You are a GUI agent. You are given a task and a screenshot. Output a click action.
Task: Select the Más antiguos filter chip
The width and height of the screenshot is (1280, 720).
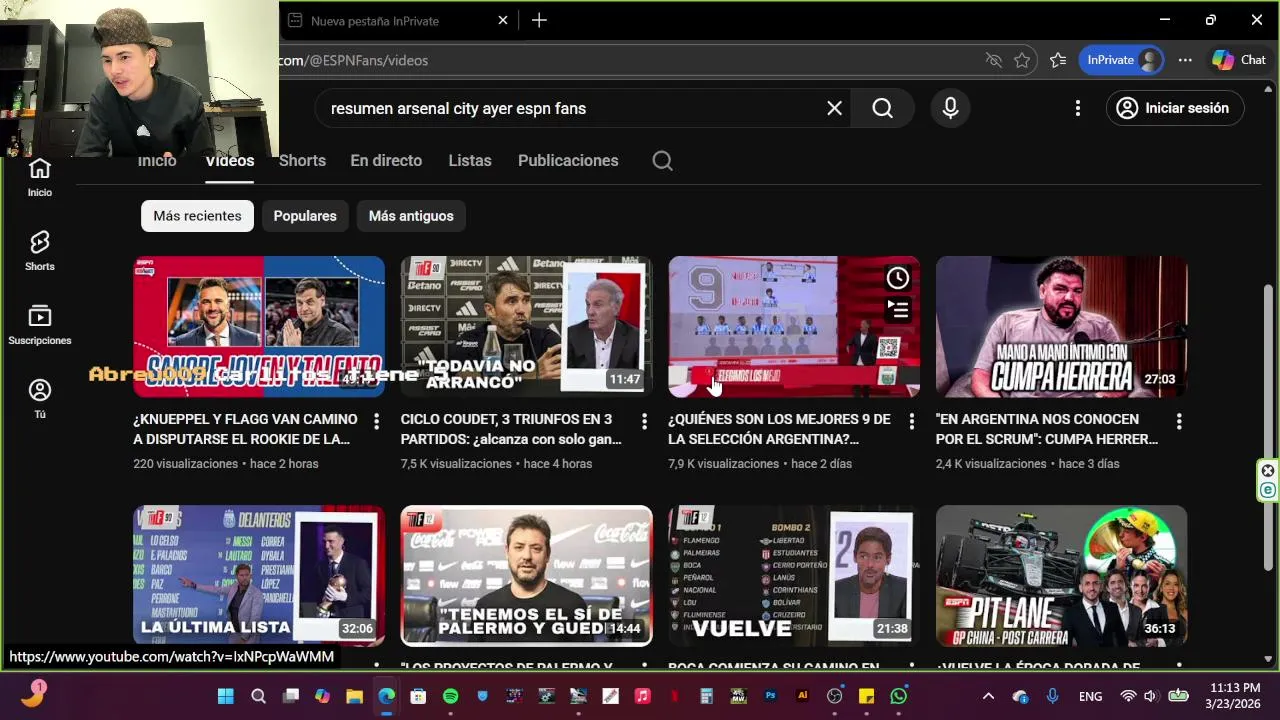point(411,216)
